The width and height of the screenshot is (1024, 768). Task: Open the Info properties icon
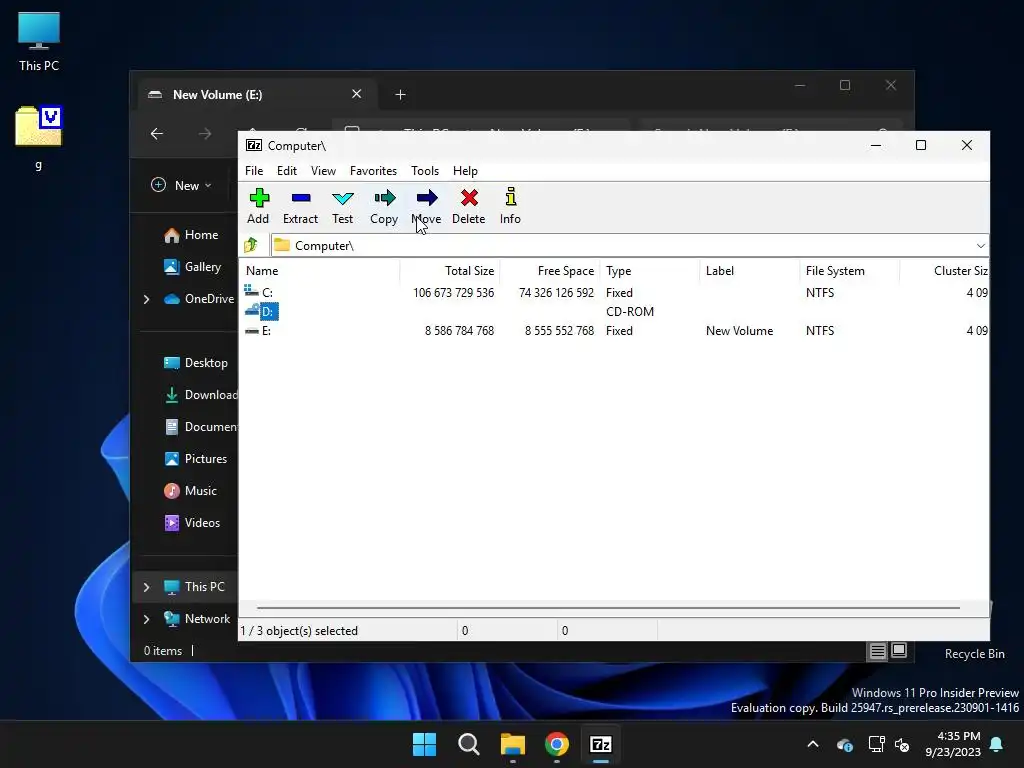(510, 206)
